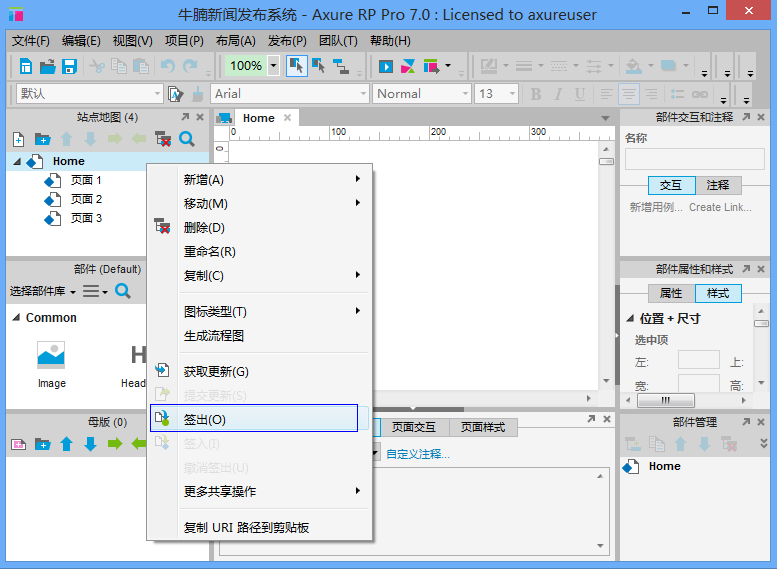This screenshot has height=569, width=777.
Task: Click the Undo arrow icon
Action: point(168,66)
